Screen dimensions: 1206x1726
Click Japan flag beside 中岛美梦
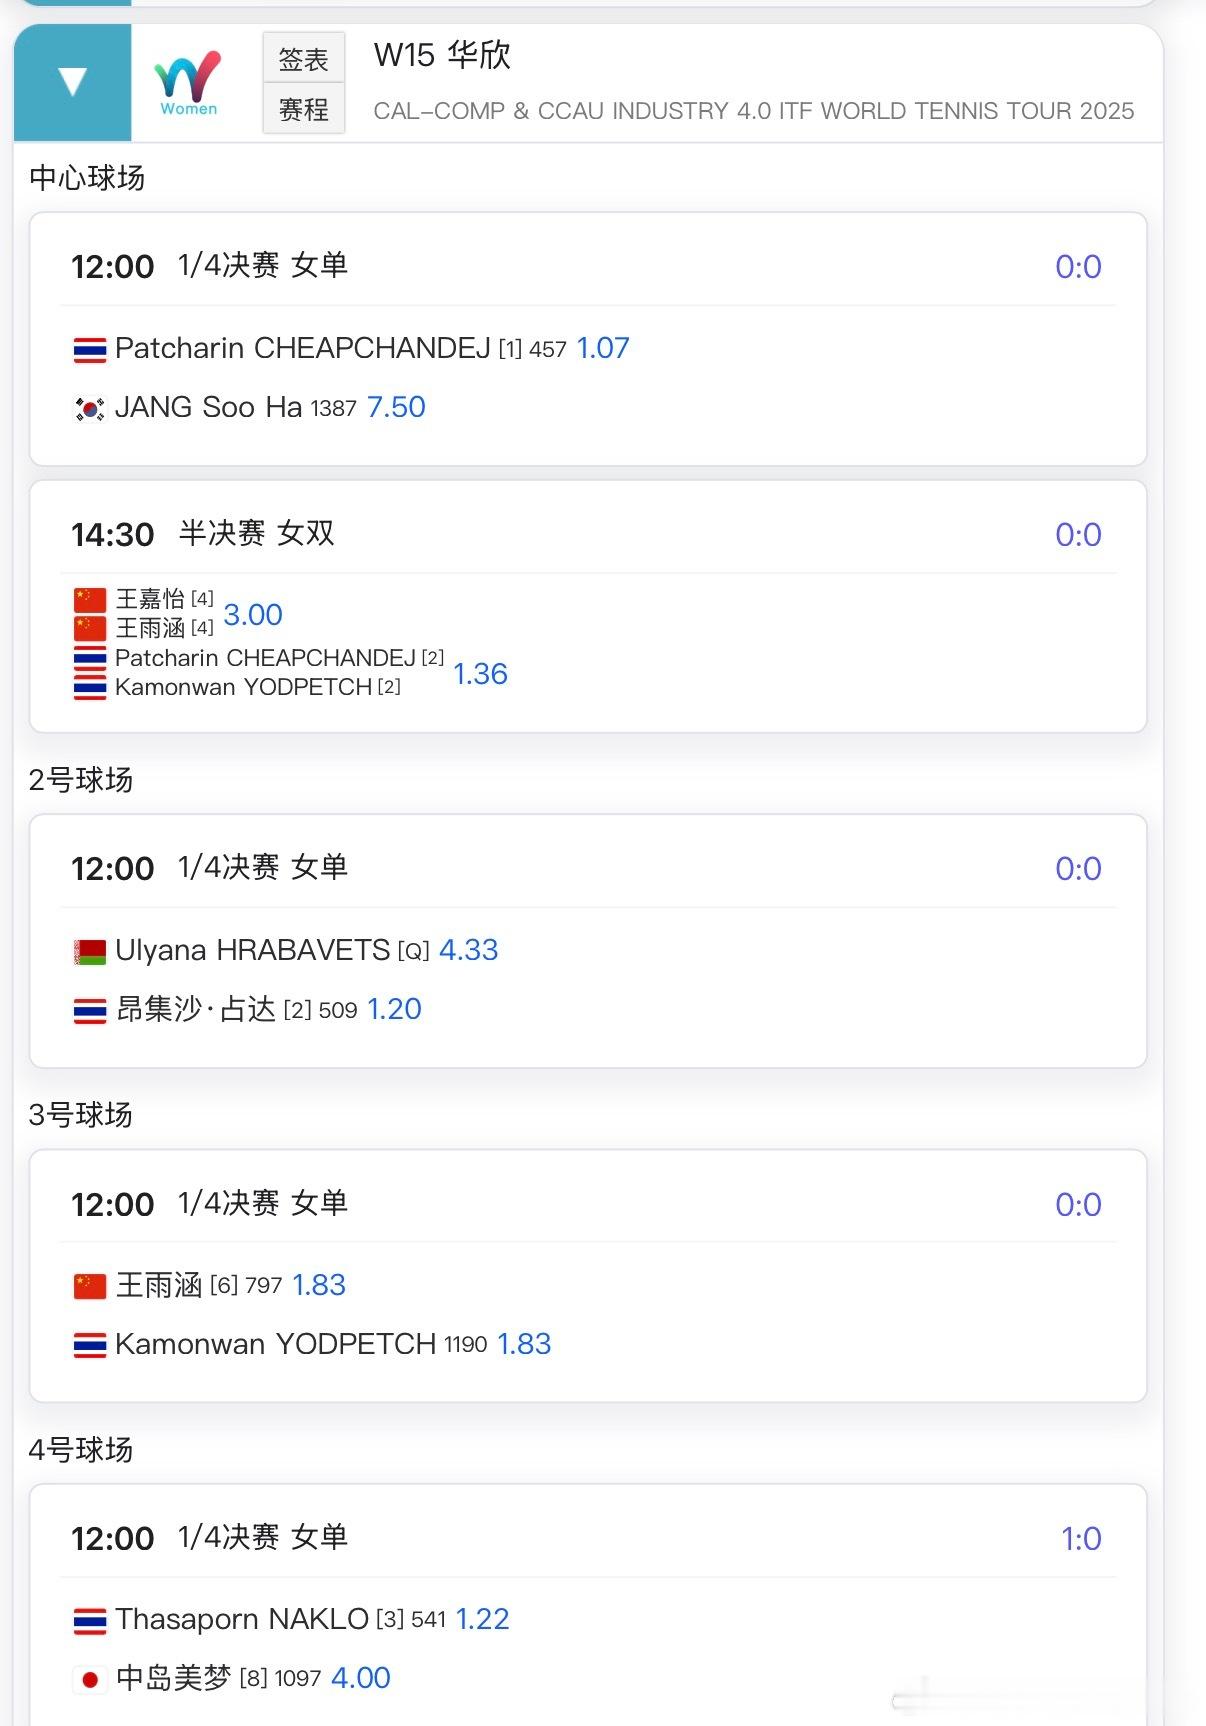90,1679
